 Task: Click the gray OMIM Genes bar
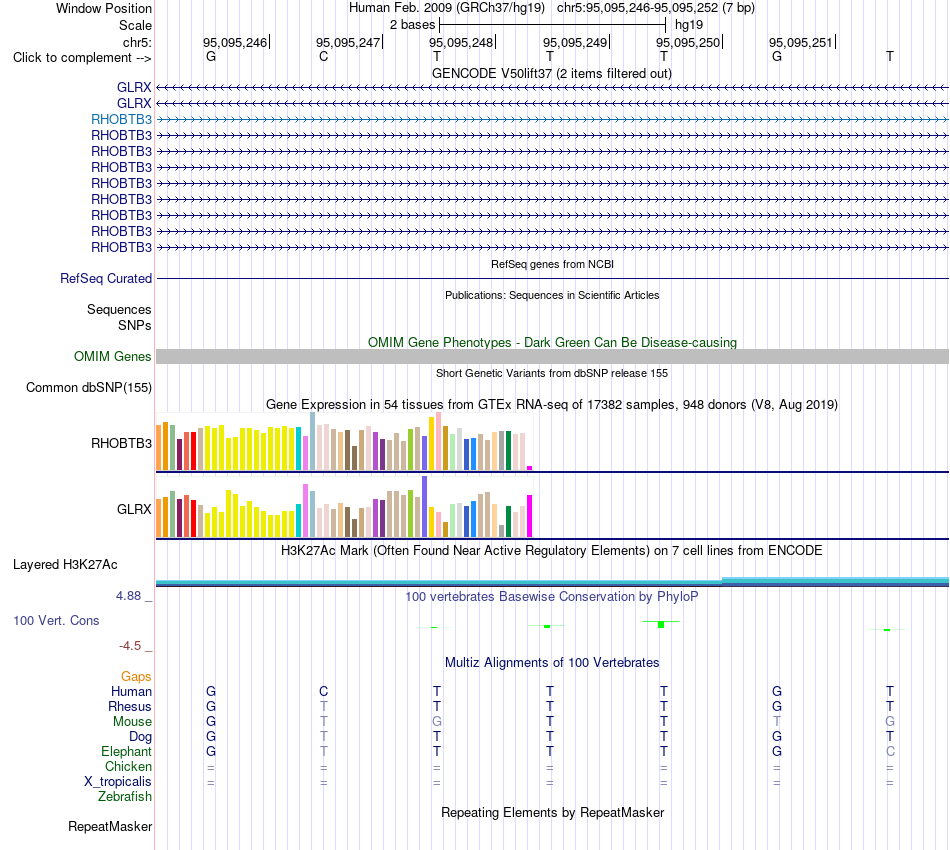tap(552, 356)
